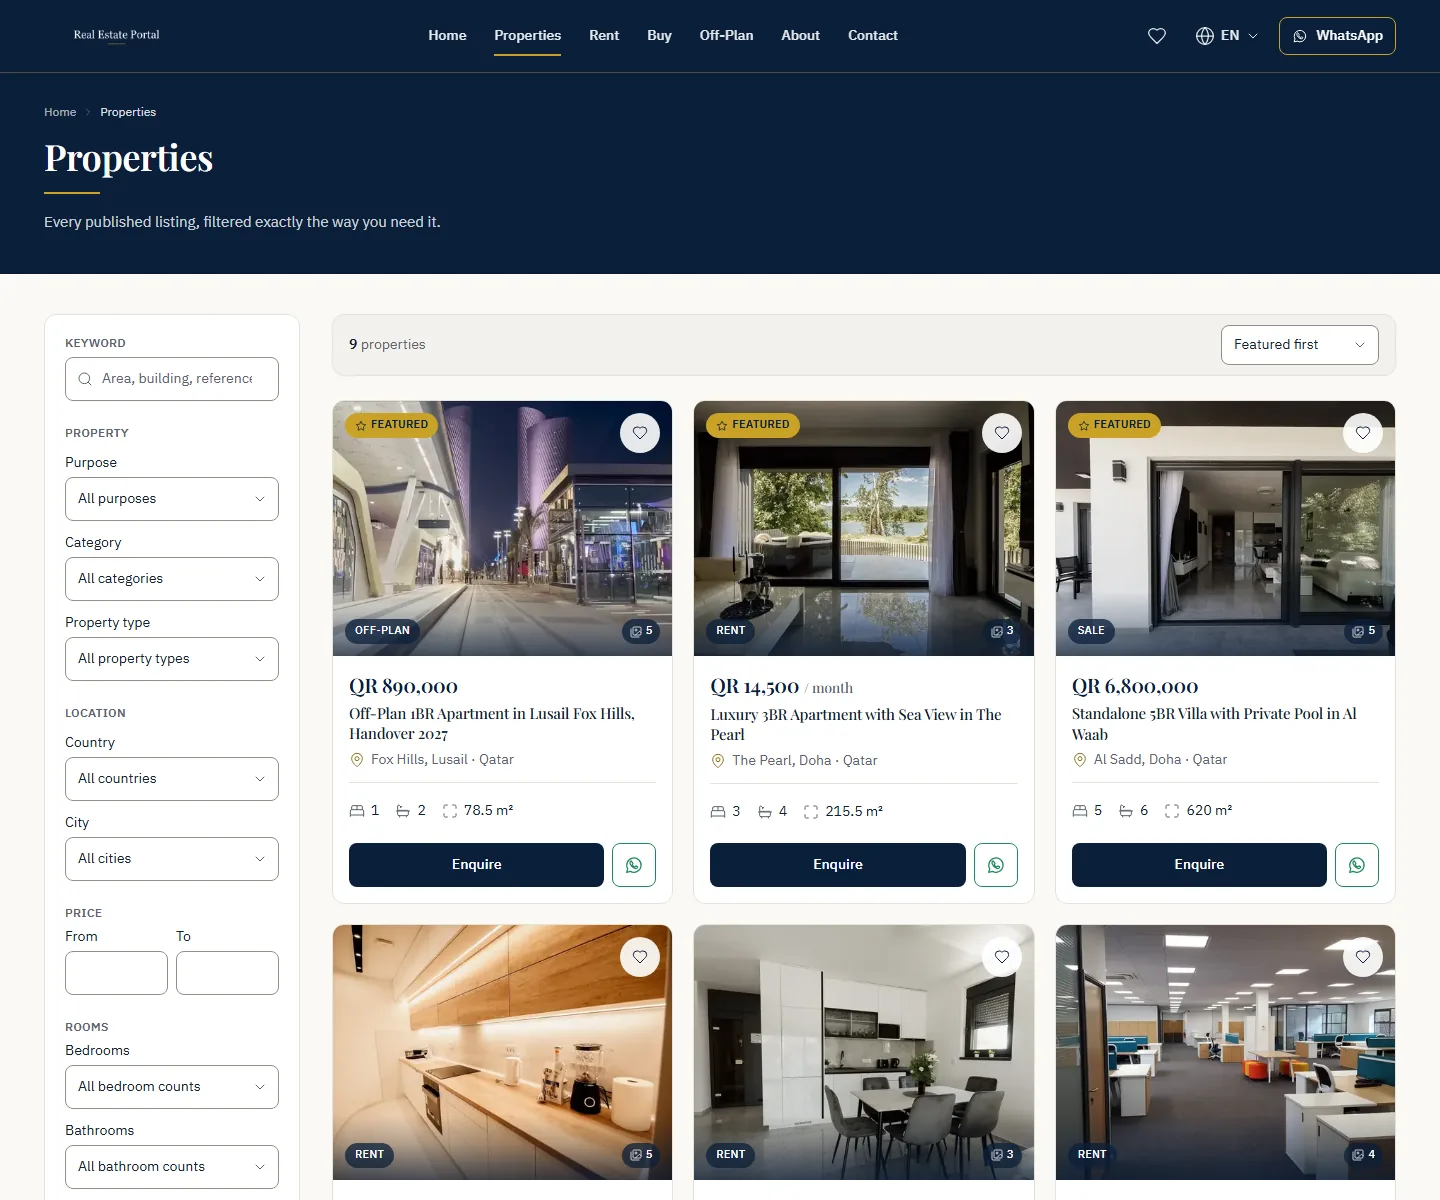Favorite the kitchen photo rent listing

(640, 957)
